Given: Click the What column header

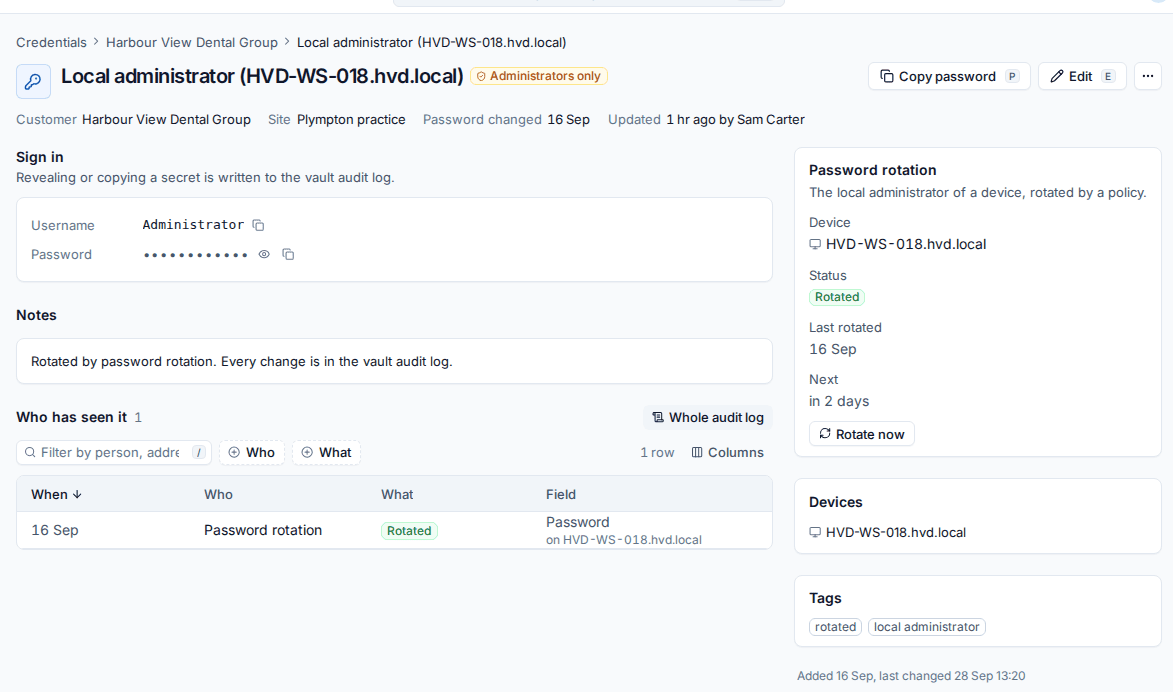Looking at the screenshot, I should click(x=397, y=494).
